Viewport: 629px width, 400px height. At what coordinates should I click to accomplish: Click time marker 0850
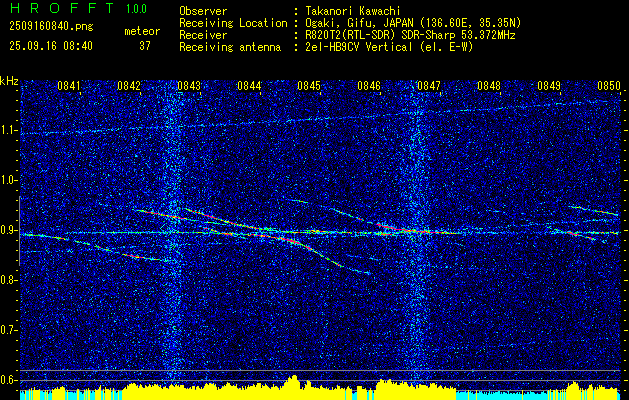(x=609, y=86)
